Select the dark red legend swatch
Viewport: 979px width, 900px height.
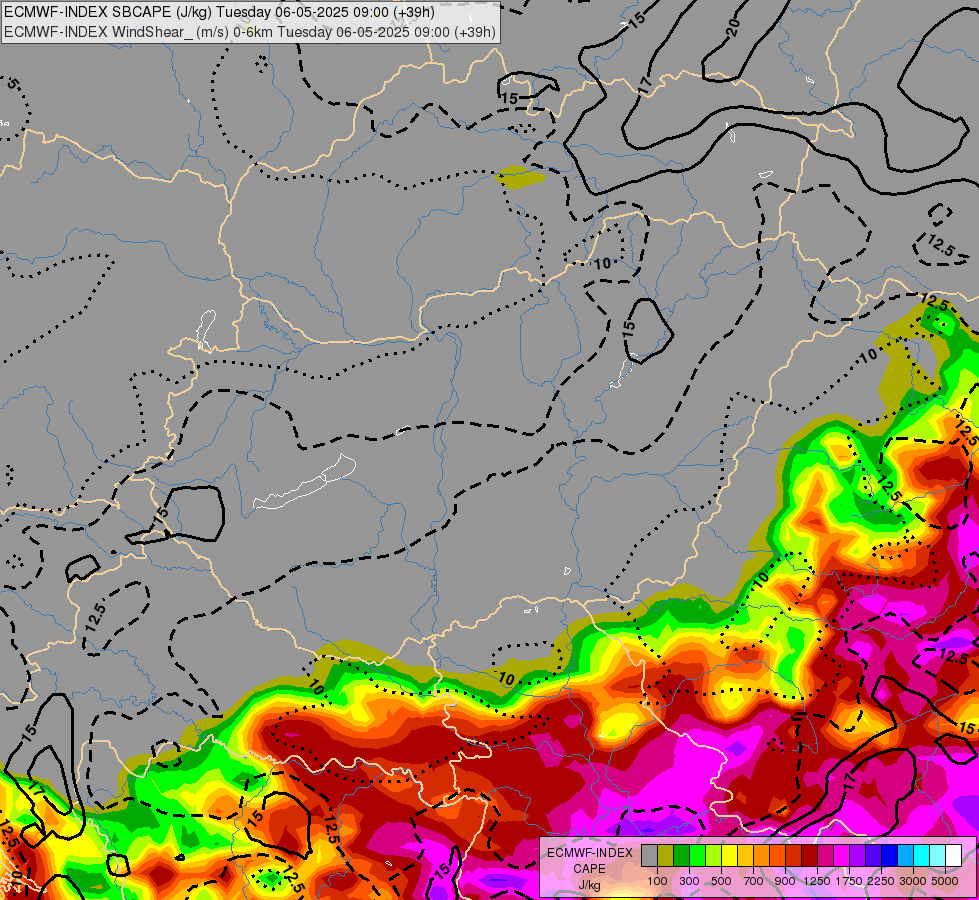809,856
